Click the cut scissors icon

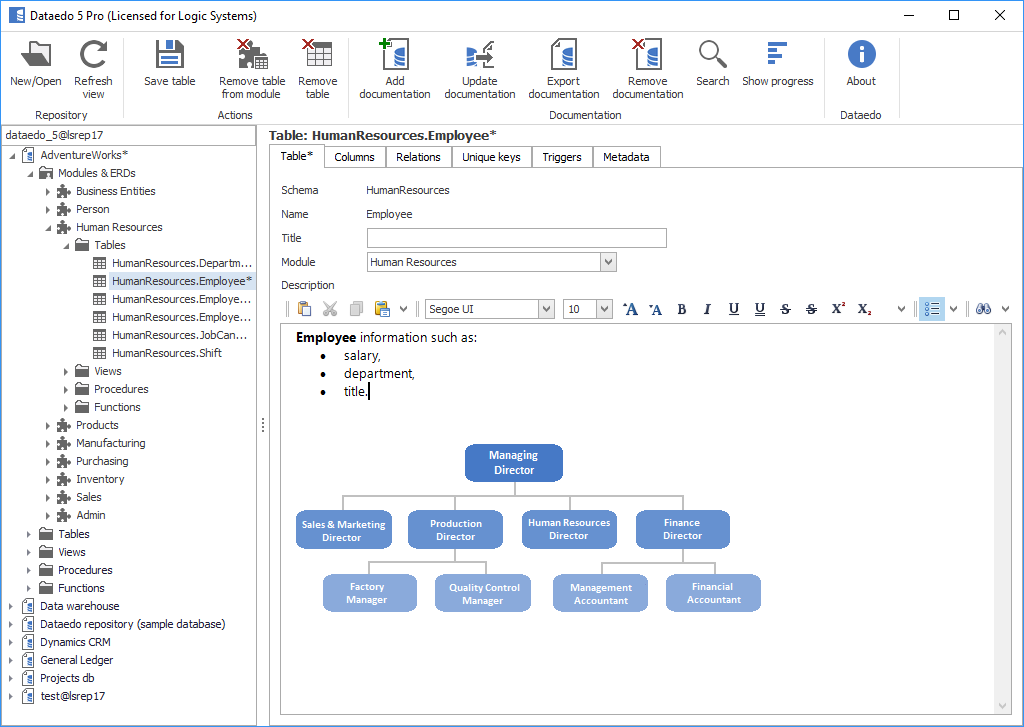pos(330,309)
